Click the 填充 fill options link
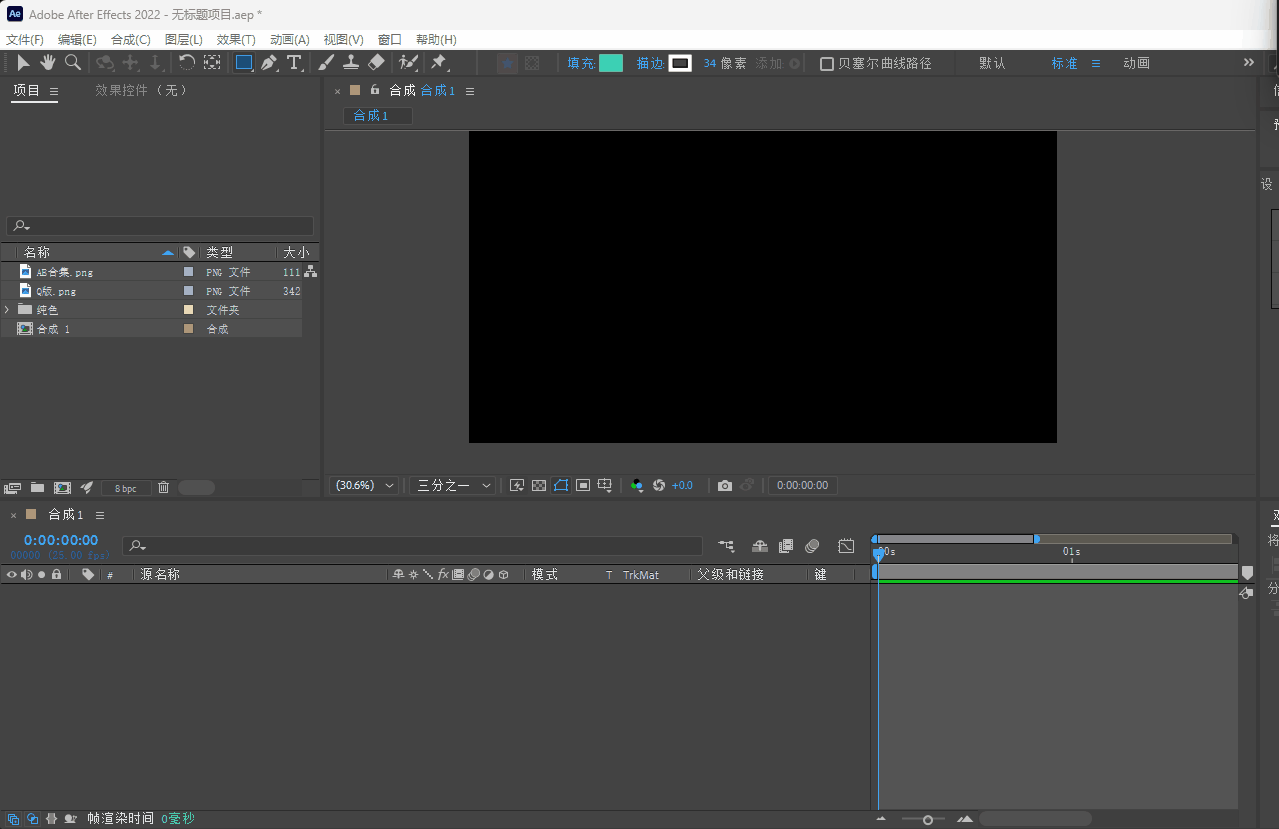1279x829 pixels. [581, 63]
